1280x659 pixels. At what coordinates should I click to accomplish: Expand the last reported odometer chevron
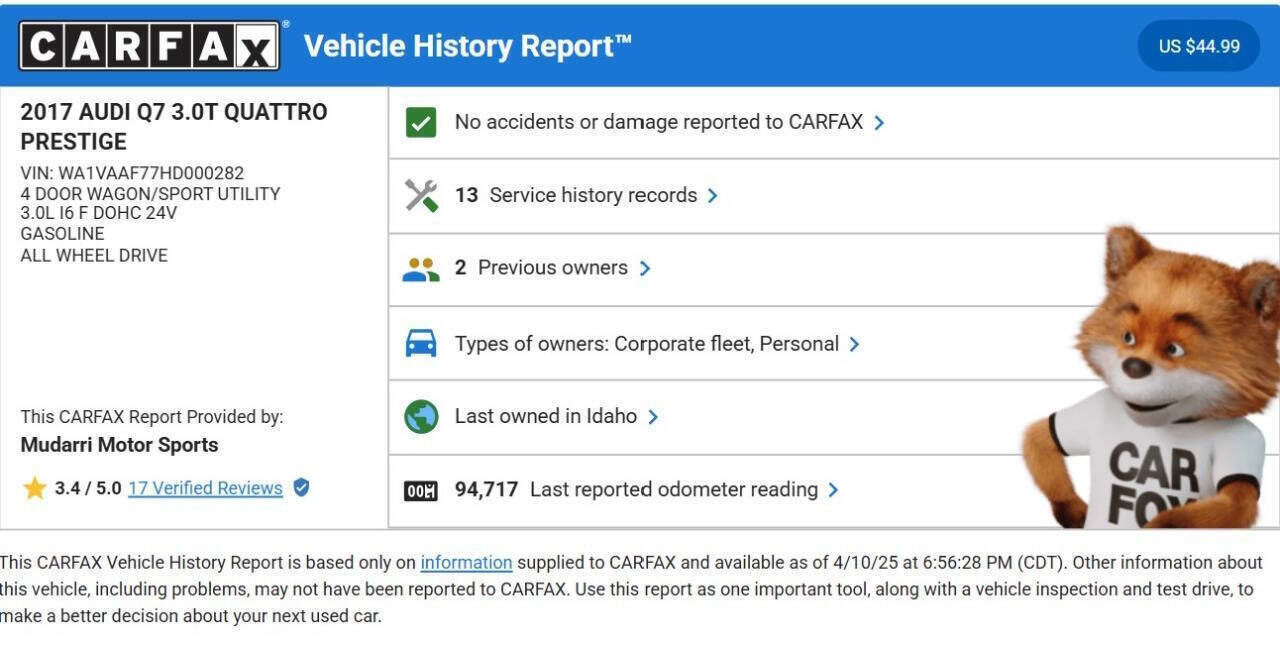click(833, 490)
